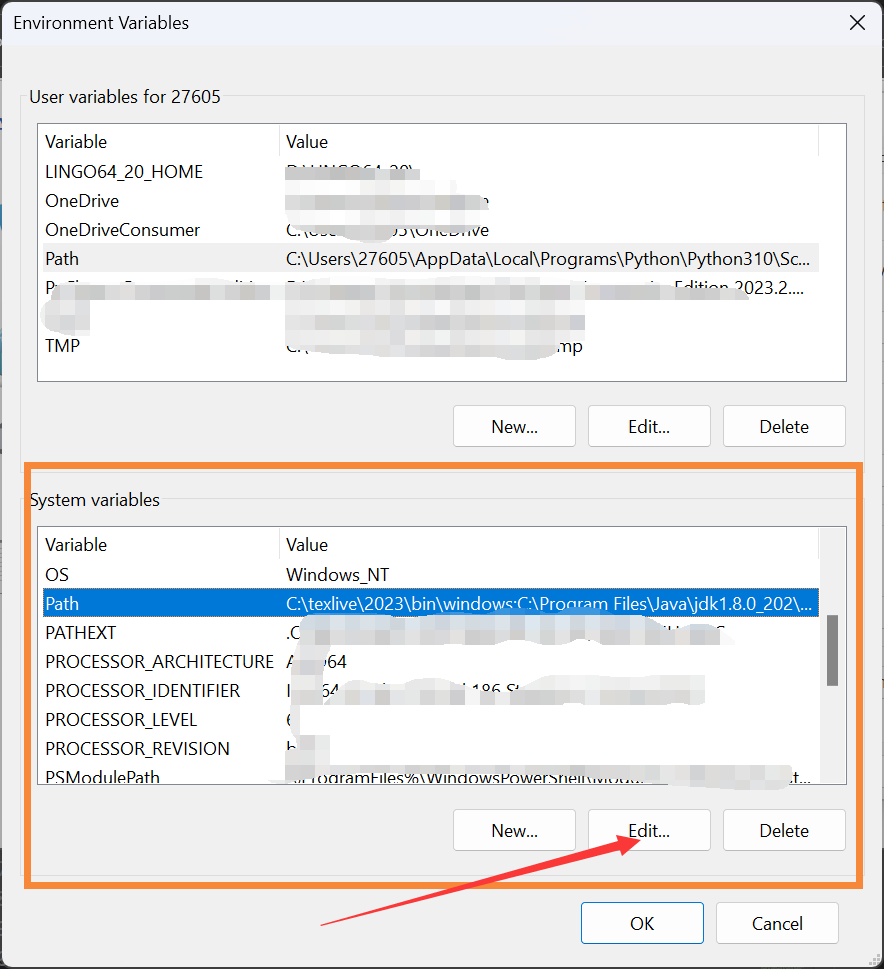Select TMP user variable row
This screenshot has height=969, width=884.
pos(431,345)
